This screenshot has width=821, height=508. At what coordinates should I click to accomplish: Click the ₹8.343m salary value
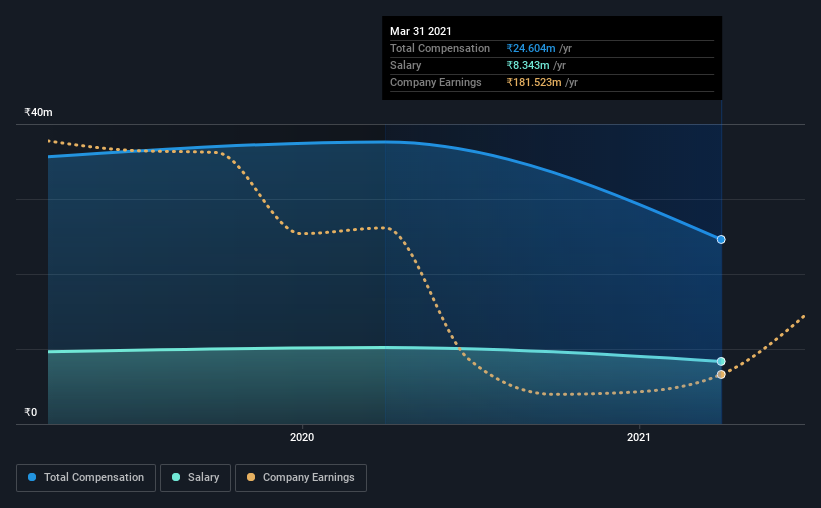(x=528, y=65)
